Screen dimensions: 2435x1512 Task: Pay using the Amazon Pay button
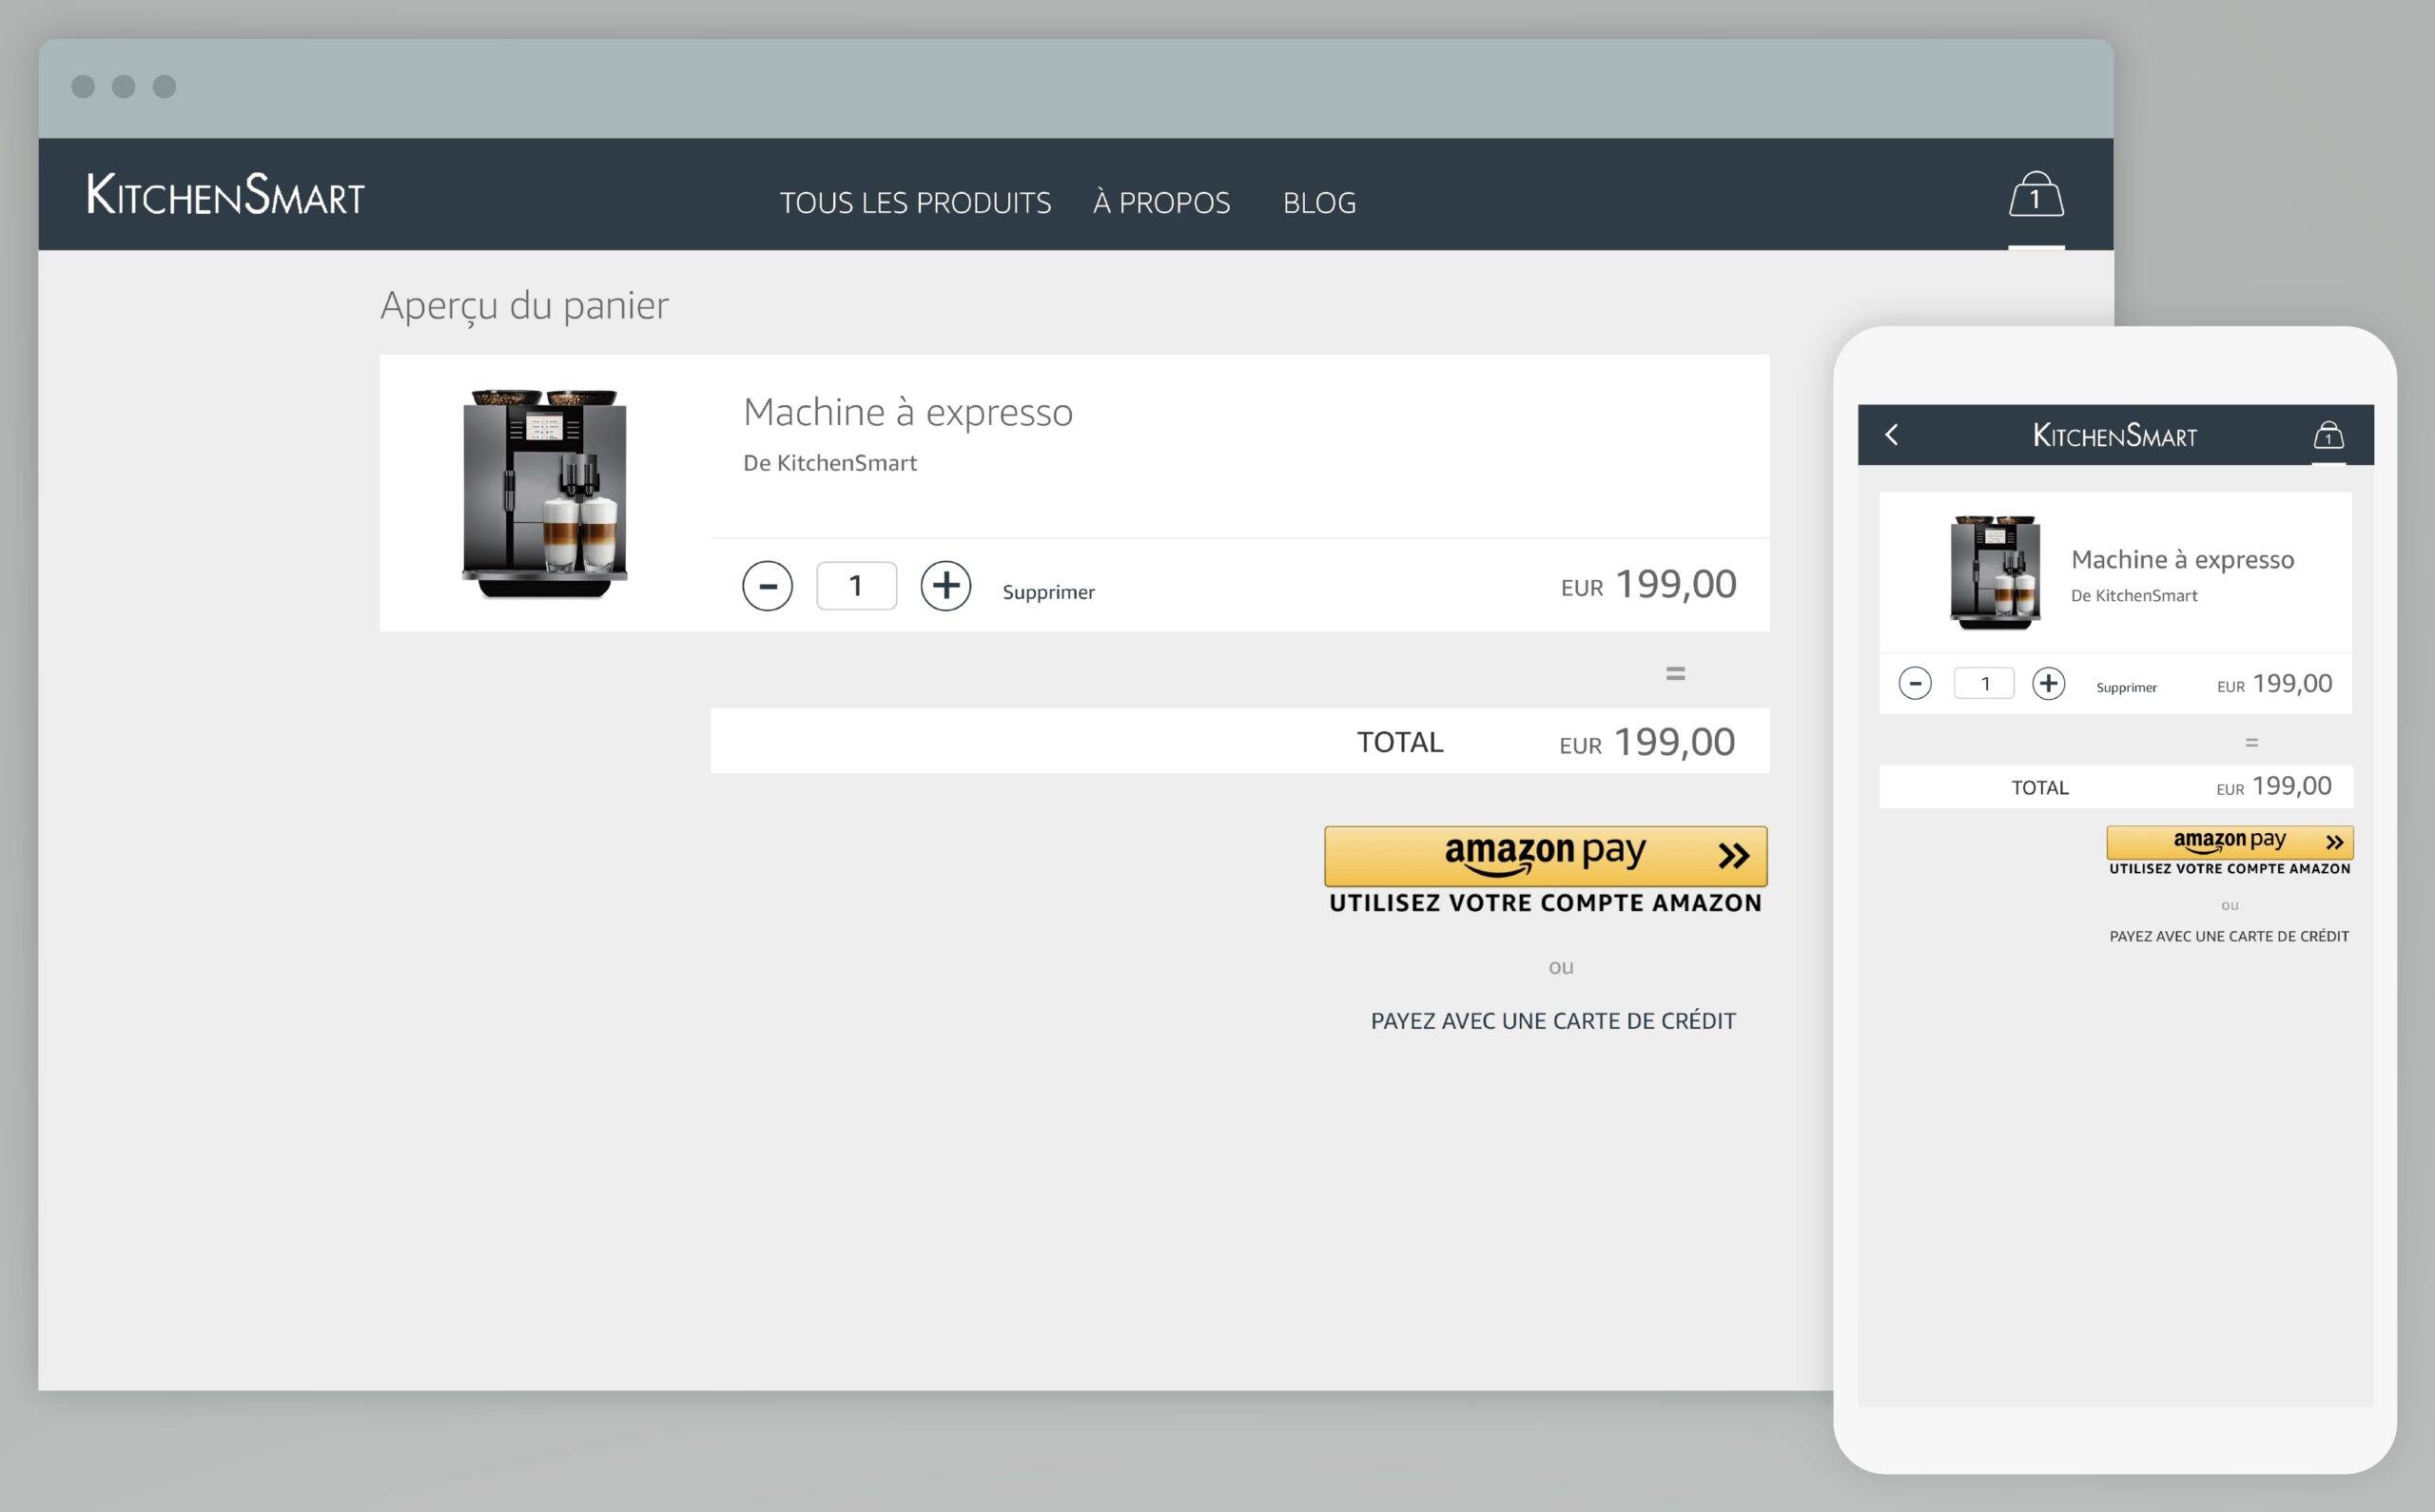pyautogui.click(x=1545, y=856)
